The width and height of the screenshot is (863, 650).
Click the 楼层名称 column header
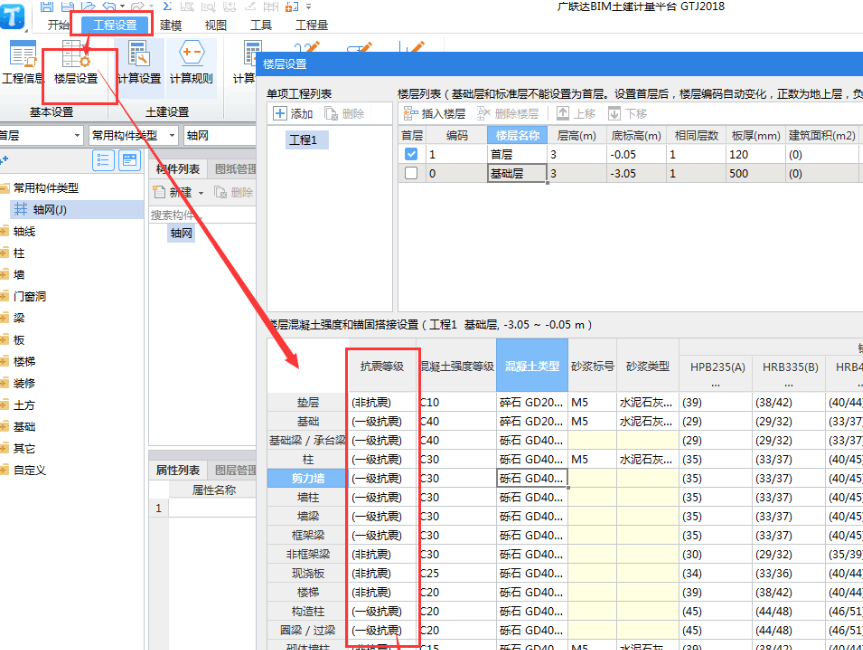pyautogui.click(x=517, y=135)
